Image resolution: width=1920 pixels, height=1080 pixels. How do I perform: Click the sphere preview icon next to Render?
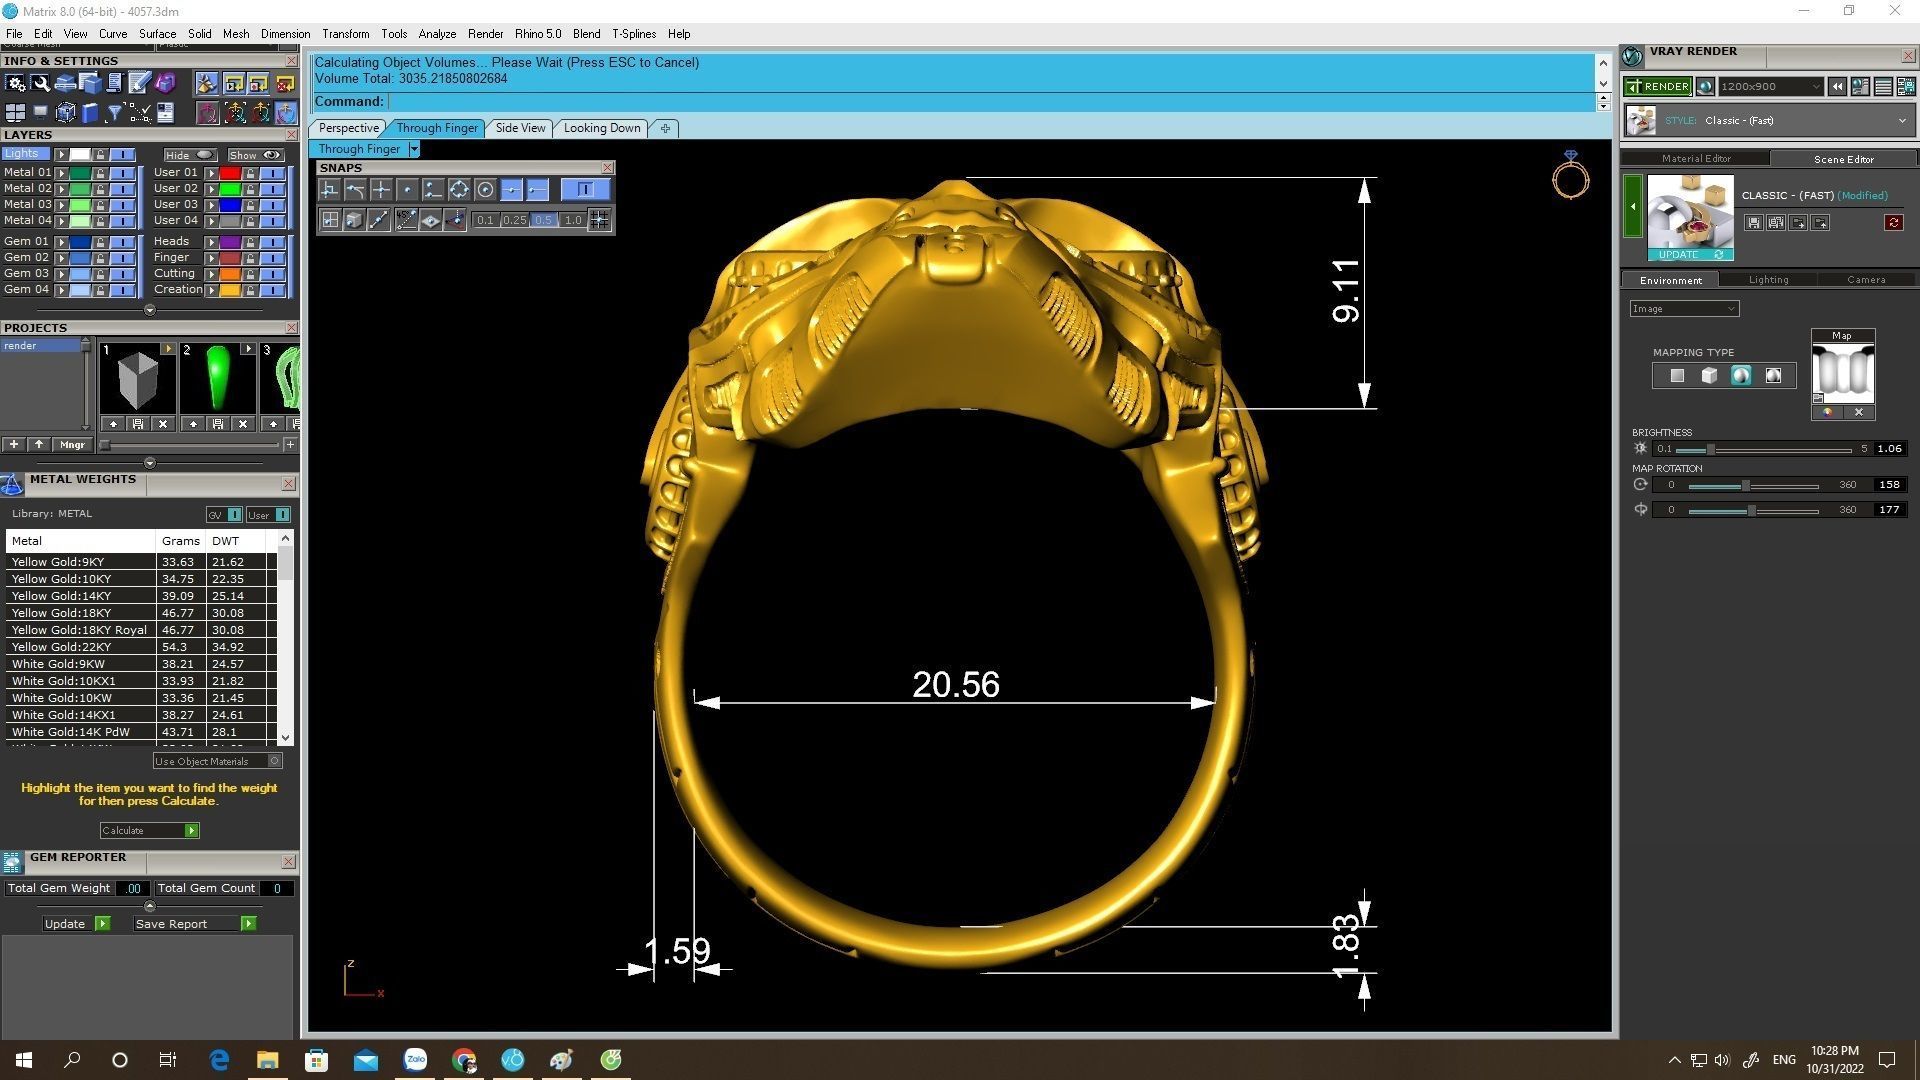[x=1706, y=86]
